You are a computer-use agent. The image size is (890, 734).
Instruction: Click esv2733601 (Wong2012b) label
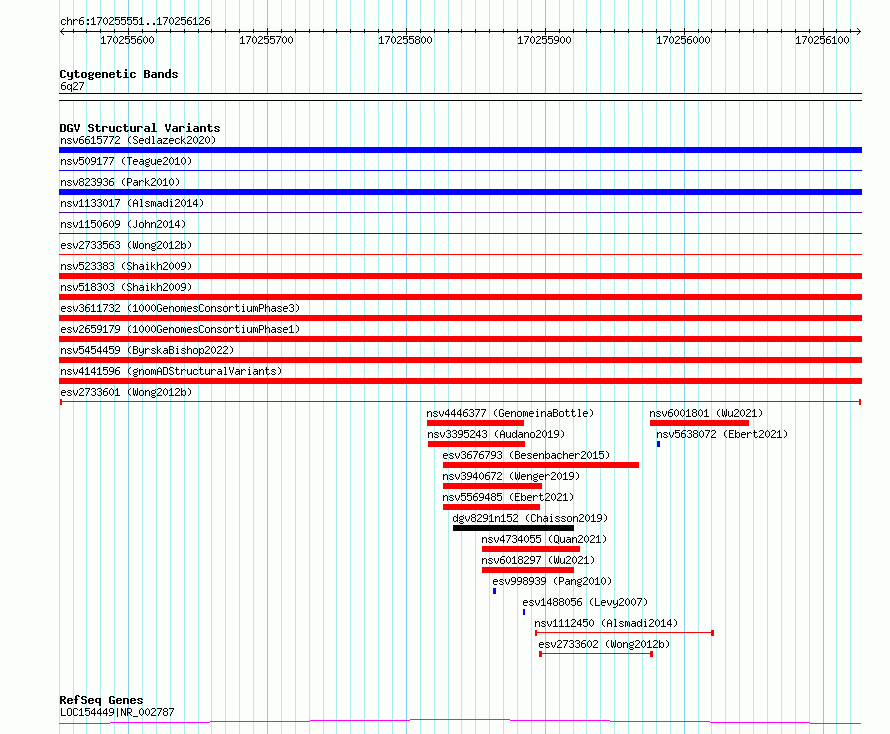[126, 392]
